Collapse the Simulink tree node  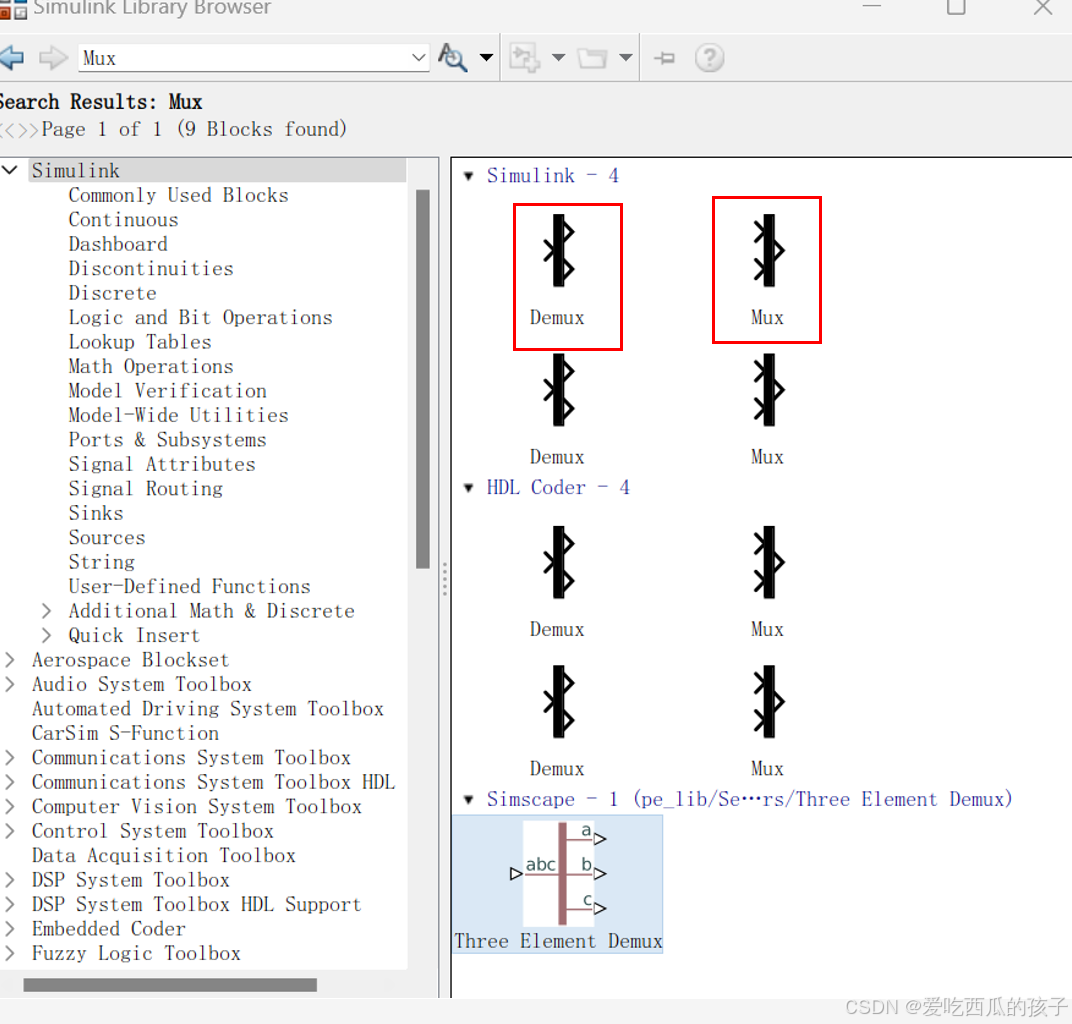click(10, 170)
